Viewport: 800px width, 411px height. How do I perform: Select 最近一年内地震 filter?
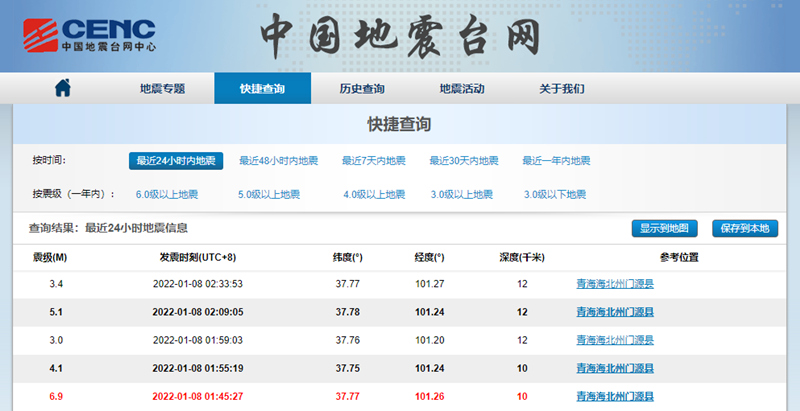tap(556, 161)
